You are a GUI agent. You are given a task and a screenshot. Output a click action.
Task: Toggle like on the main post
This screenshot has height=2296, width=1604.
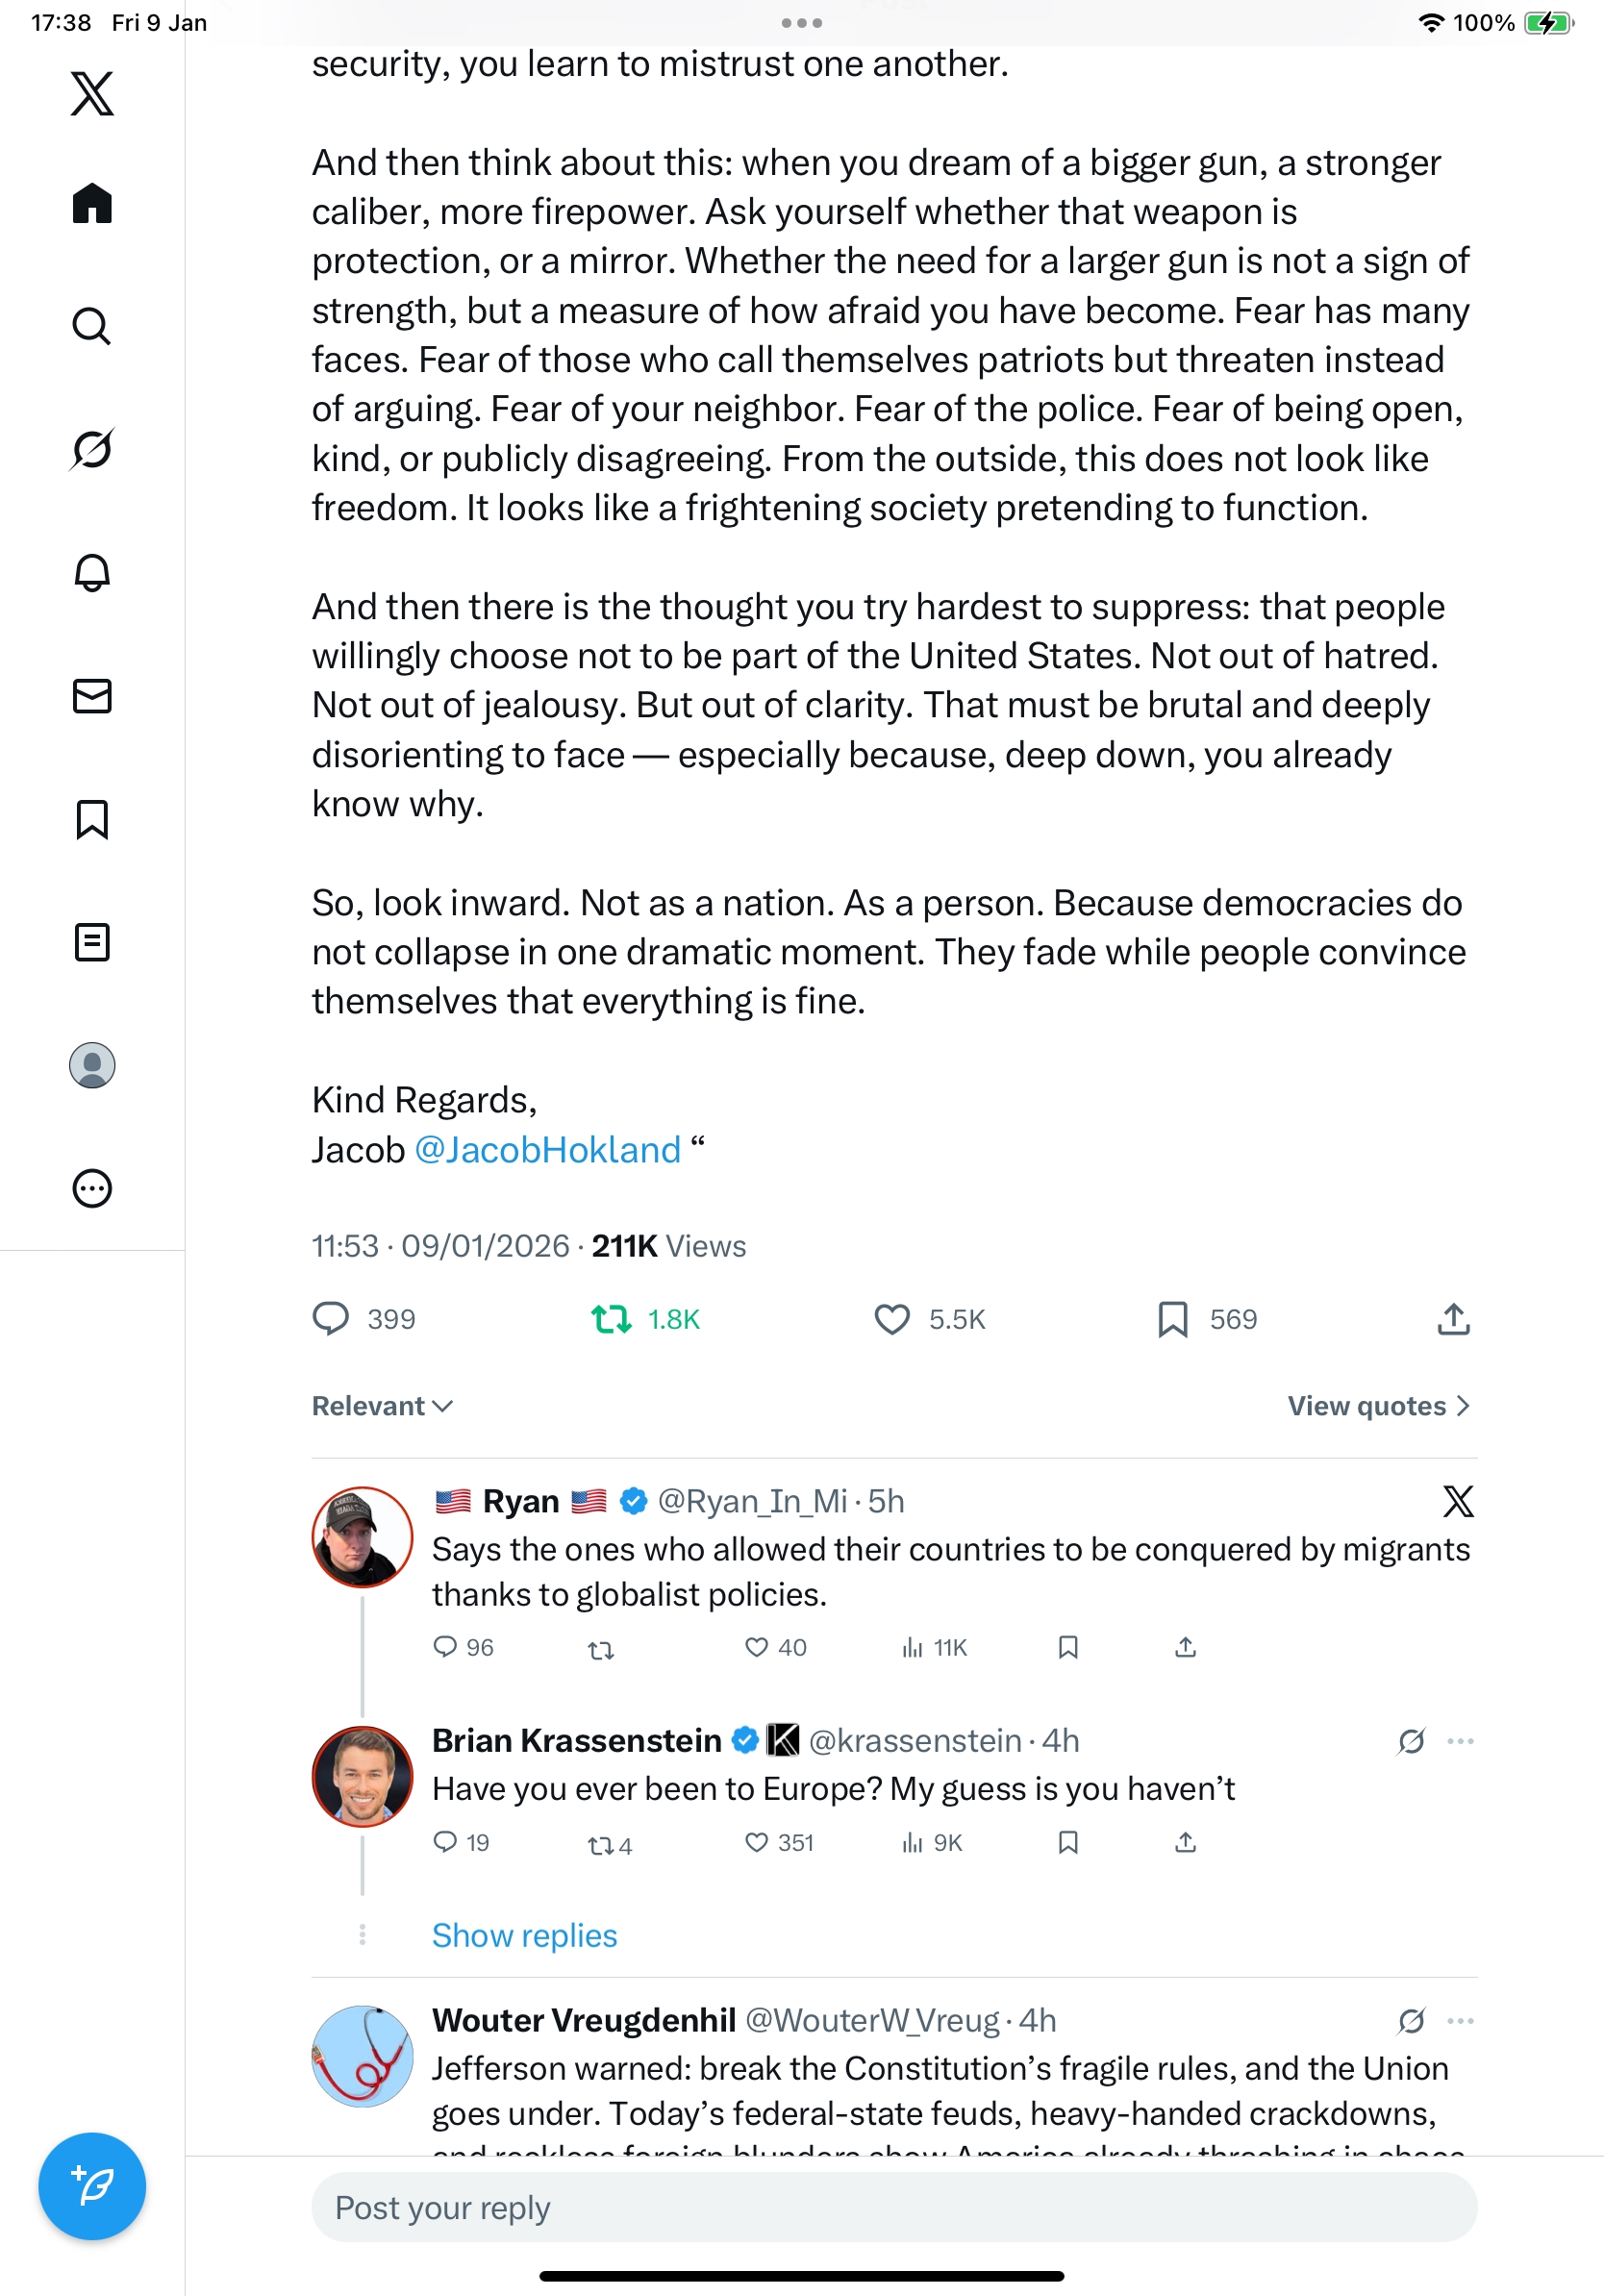click(x=892, y=1319)
